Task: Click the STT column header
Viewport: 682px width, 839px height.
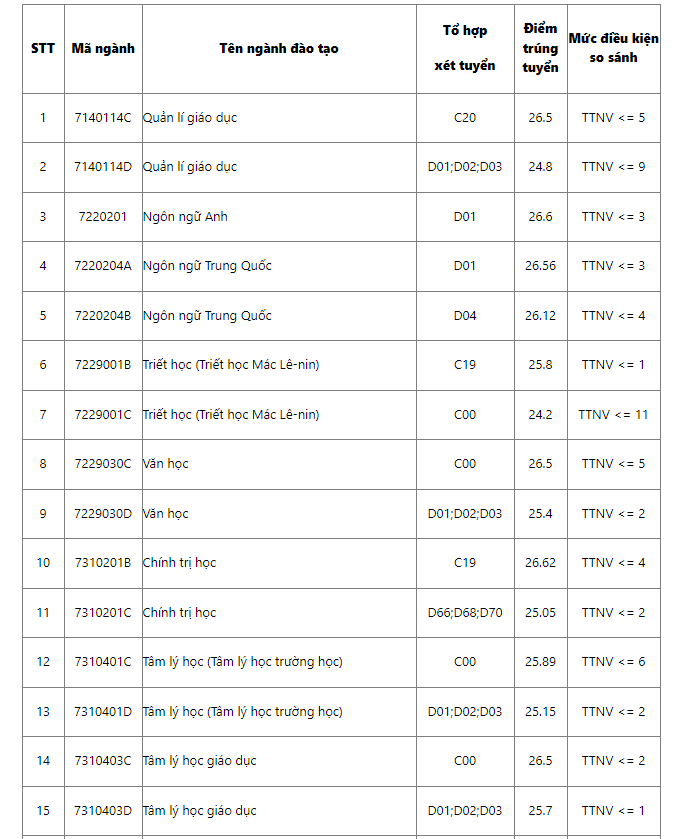Action: point(43,48)
